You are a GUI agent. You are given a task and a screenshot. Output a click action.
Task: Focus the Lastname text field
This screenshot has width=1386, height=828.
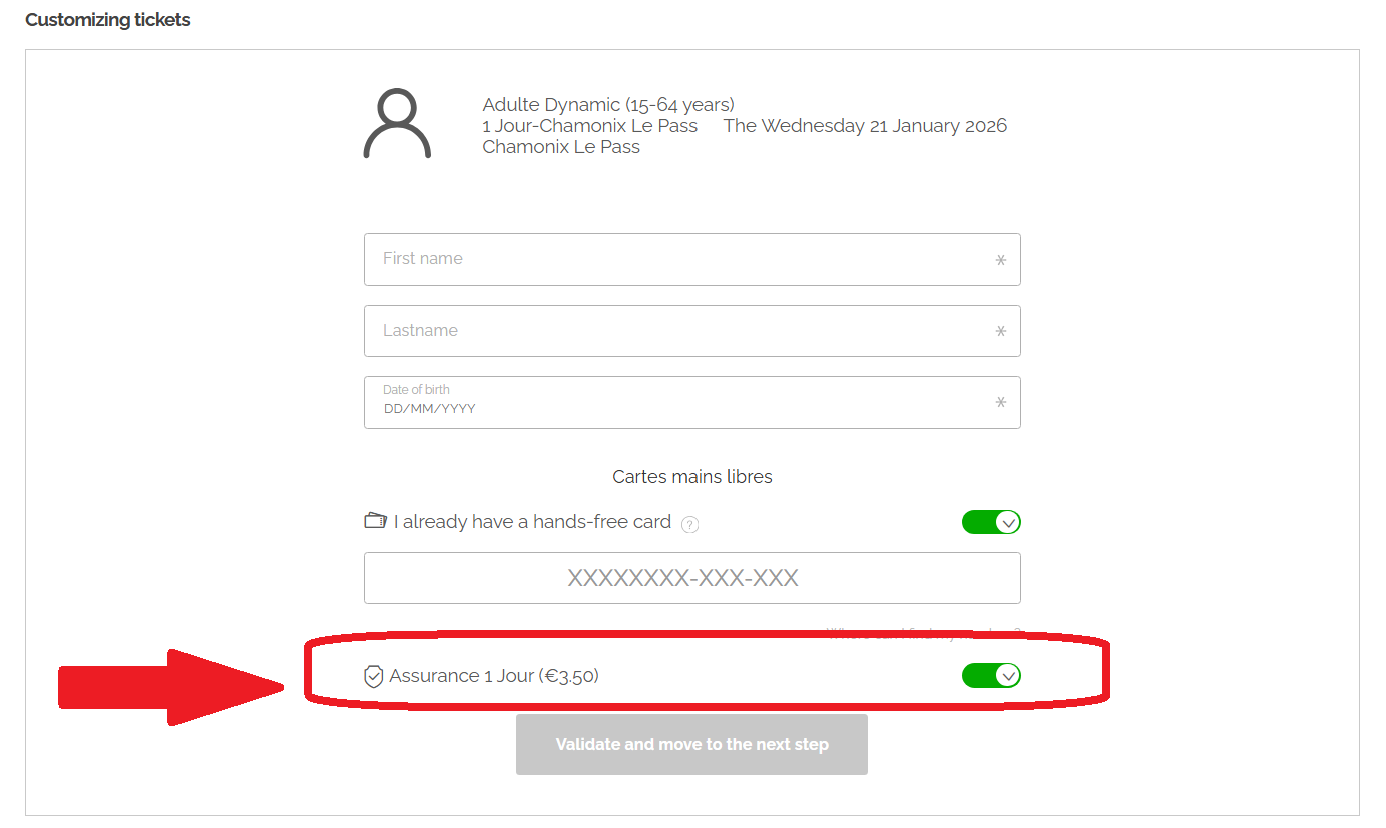680,331
